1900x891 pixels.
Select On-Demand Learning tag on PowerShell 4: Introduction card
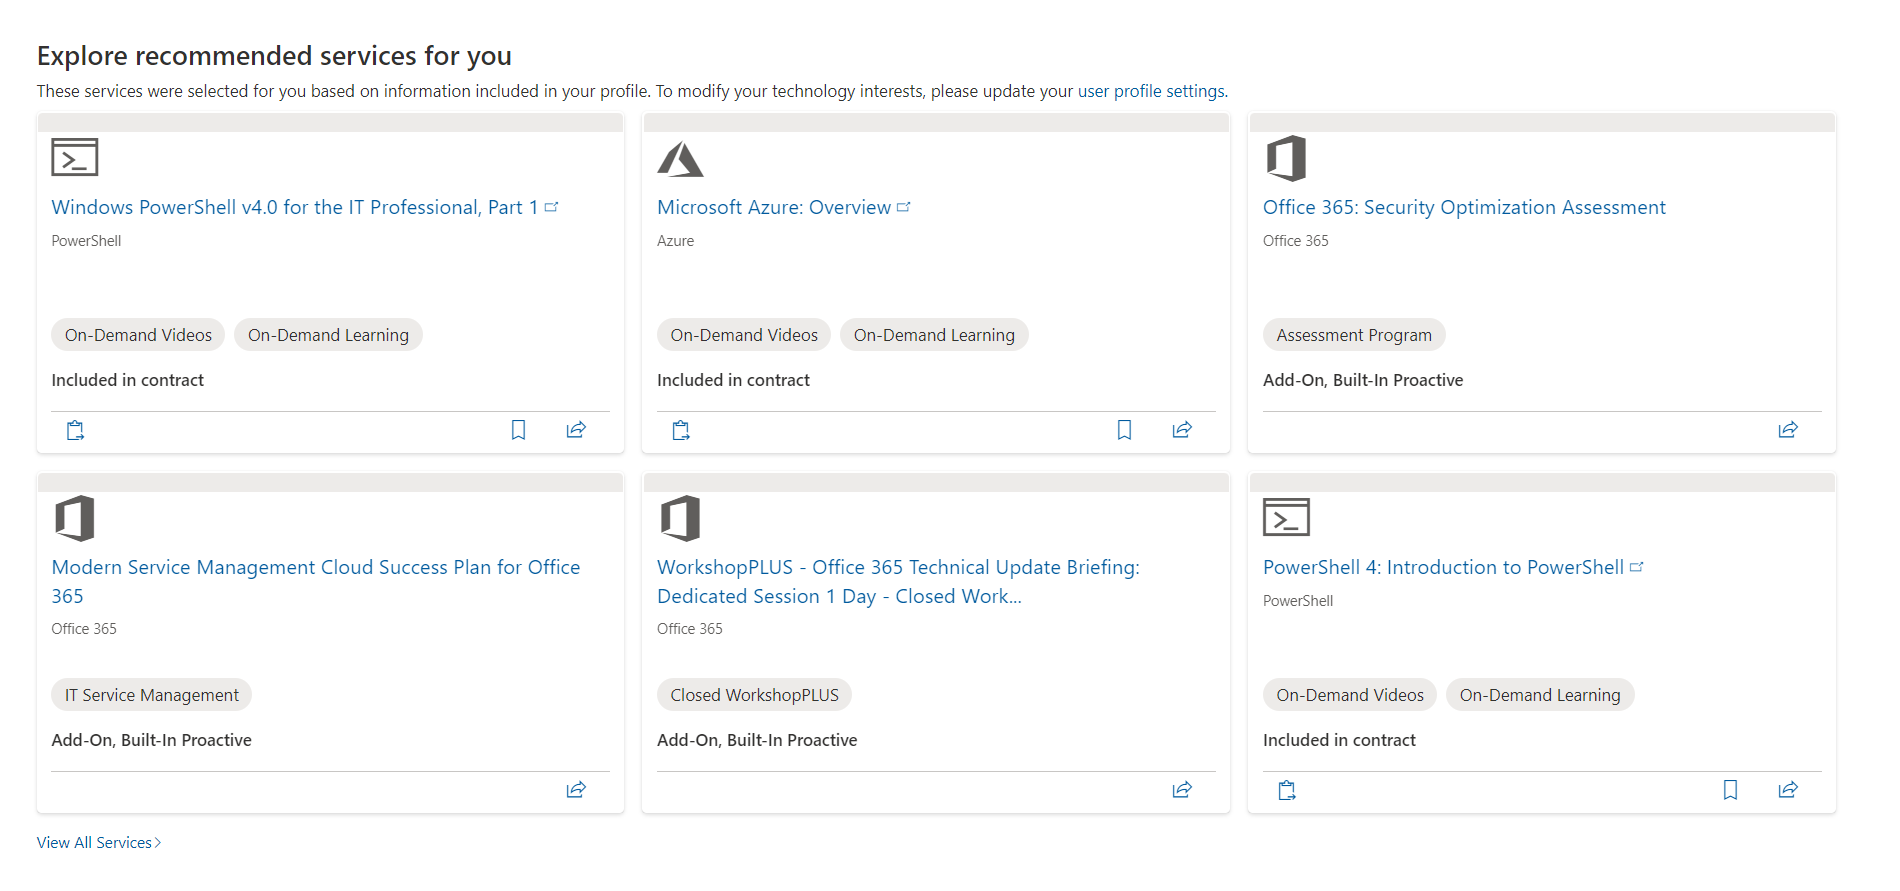tap(1540, 695)
